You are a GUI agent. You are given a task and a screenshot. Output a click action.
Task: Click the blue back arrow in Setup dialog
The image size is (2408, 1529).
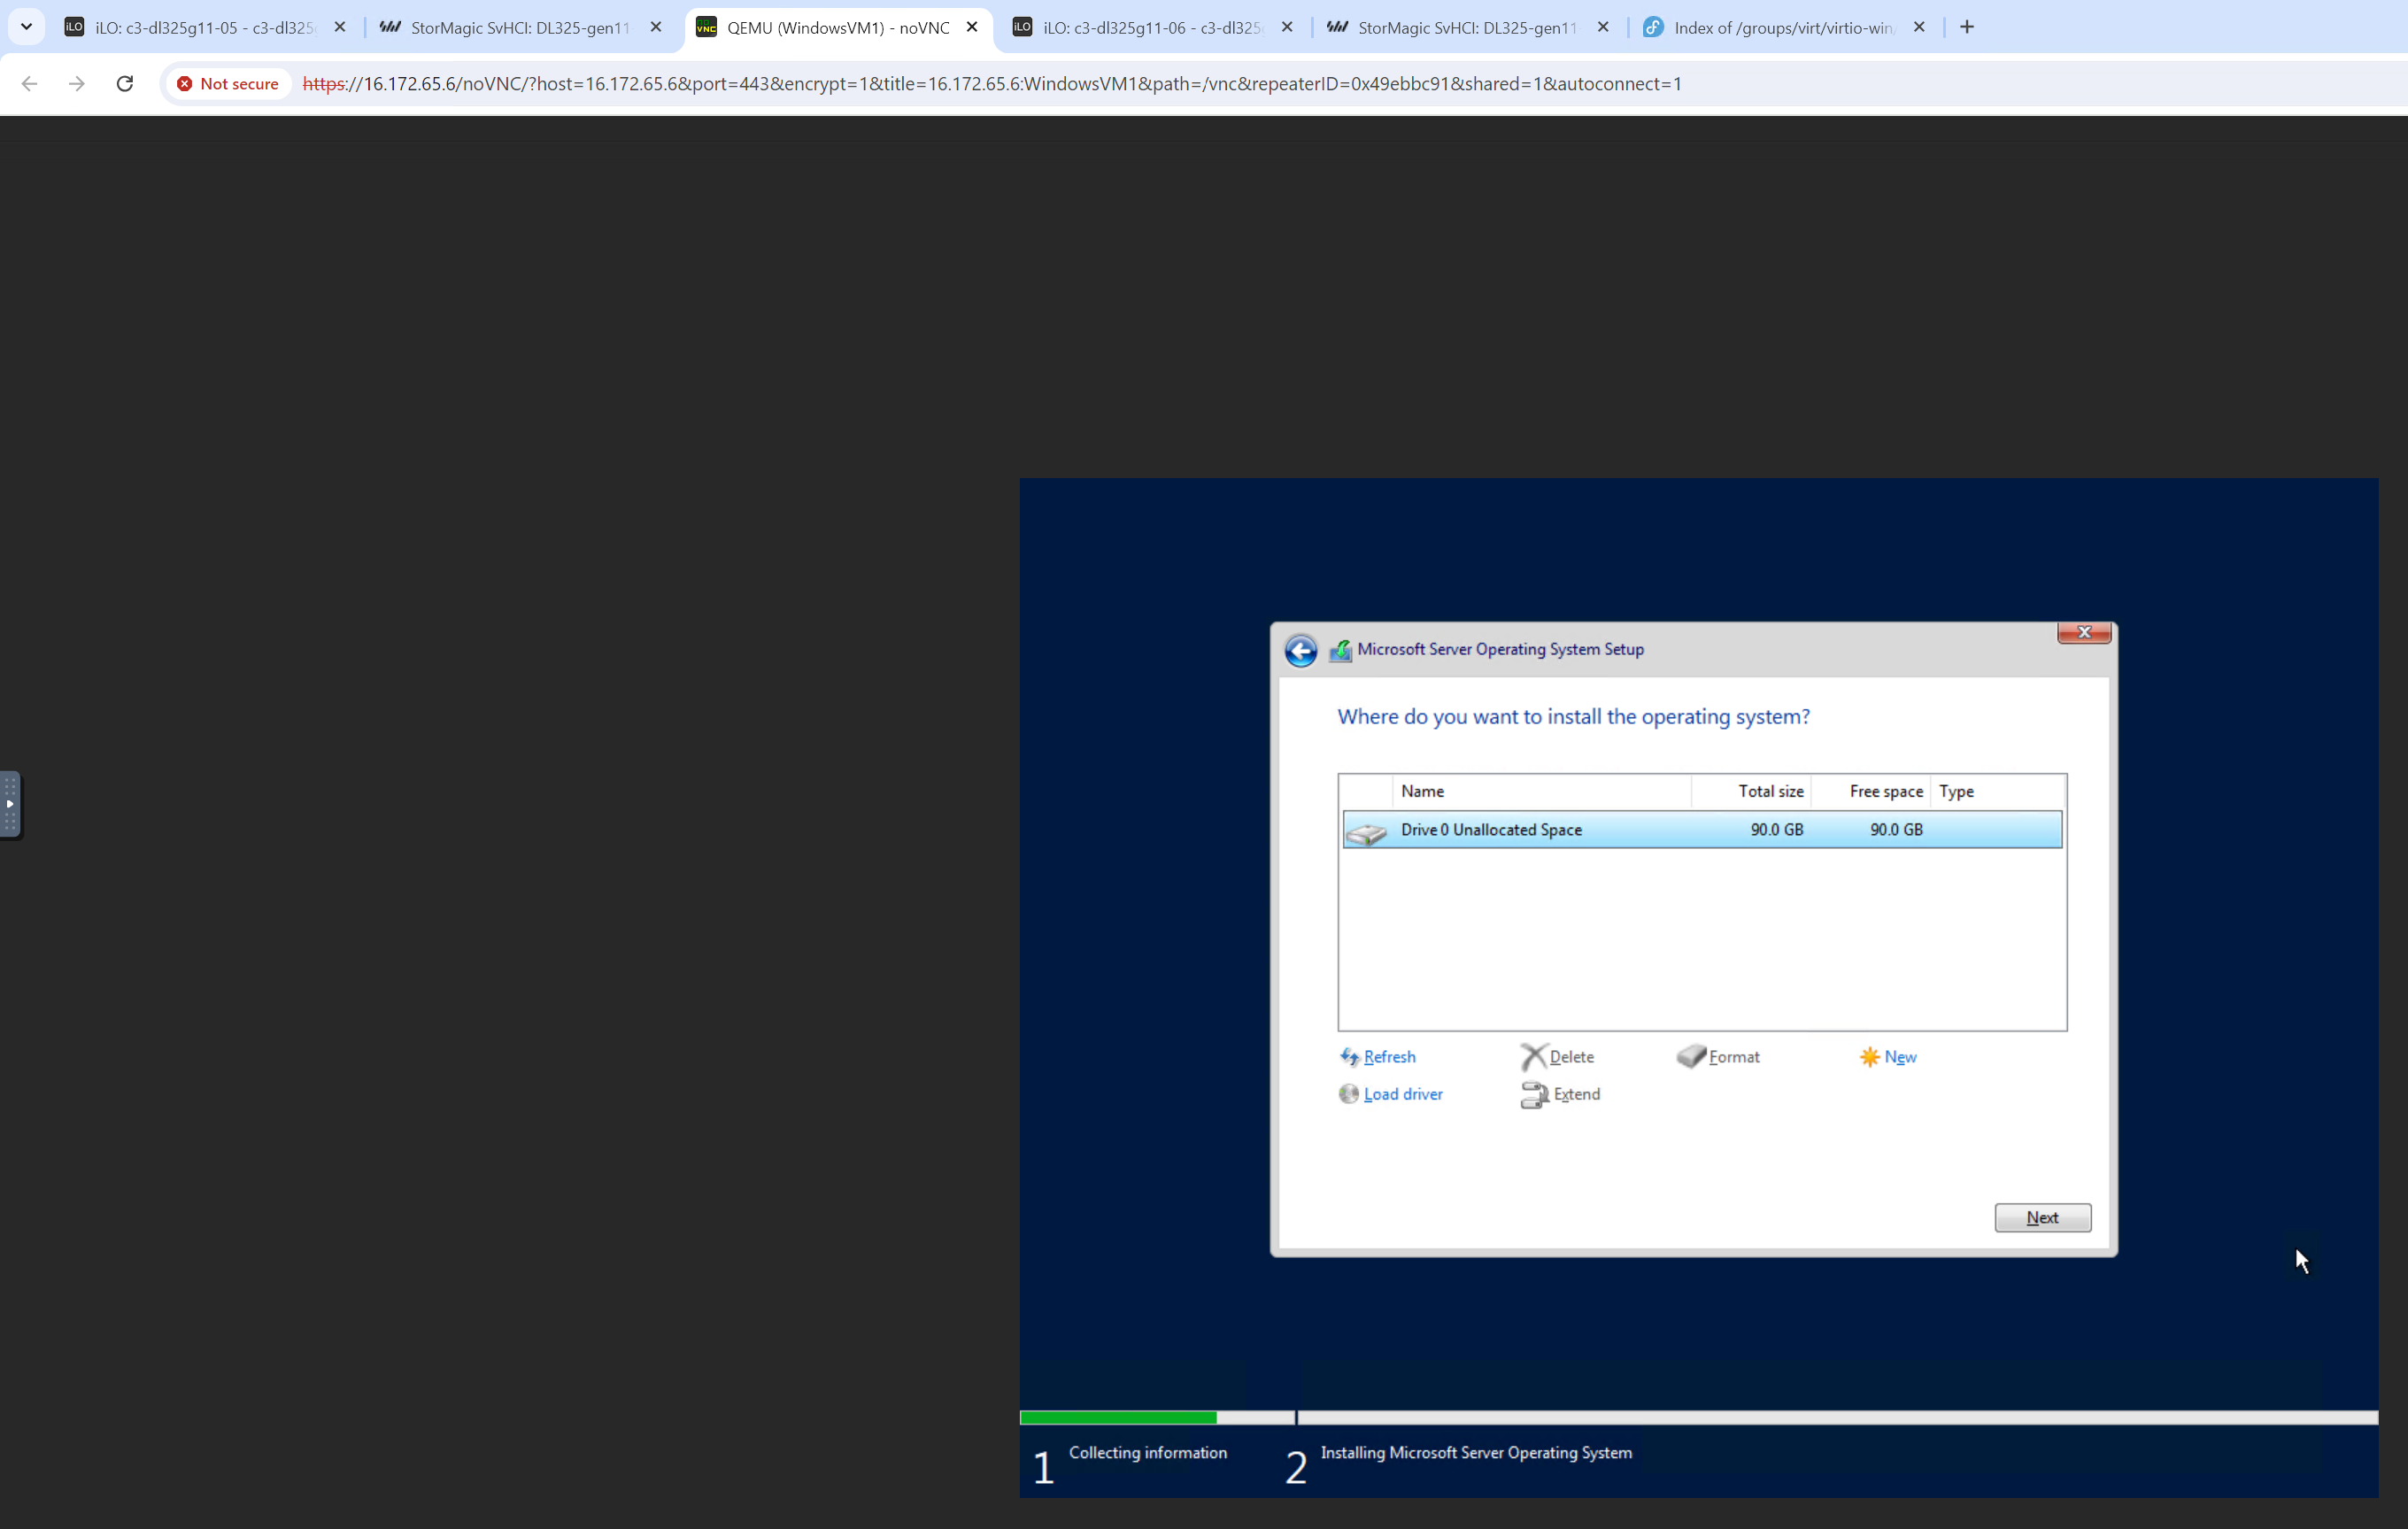1300,651
